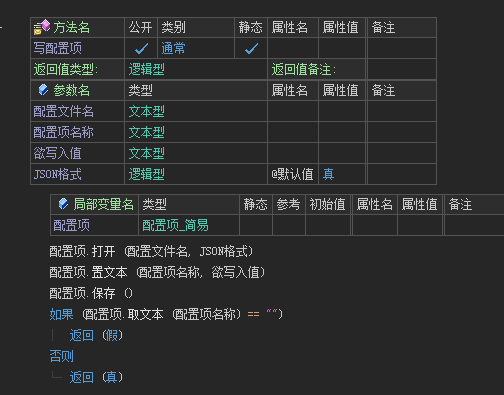Click the 否则 keyword
The width and height of the screenshot is (504, 395).
pos(61,356)
